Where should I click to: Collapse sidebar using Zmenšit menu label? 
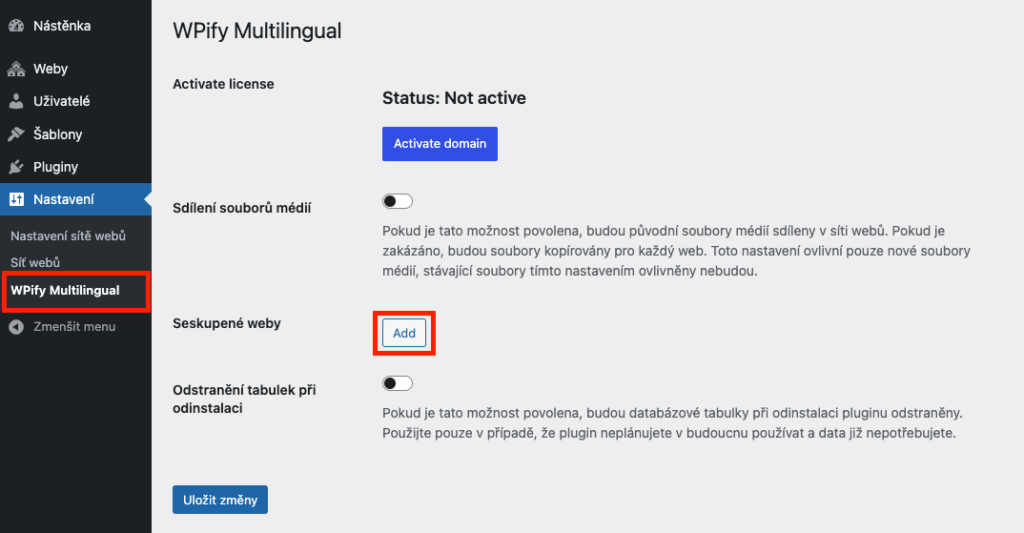(74, 327)
